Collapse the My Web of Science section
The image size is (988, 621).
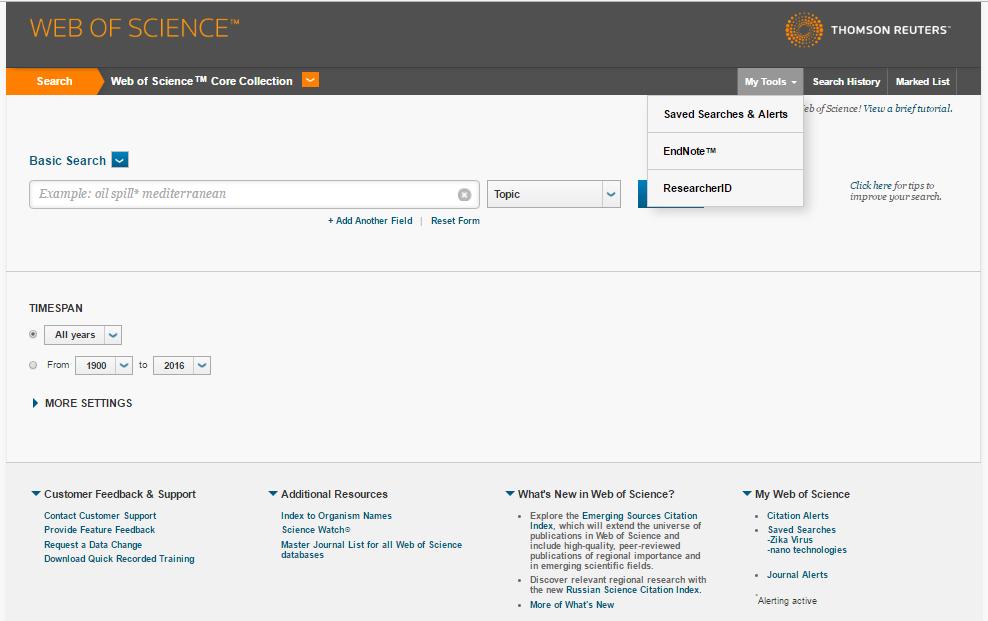pyautogui.click(x=747, y=494)
